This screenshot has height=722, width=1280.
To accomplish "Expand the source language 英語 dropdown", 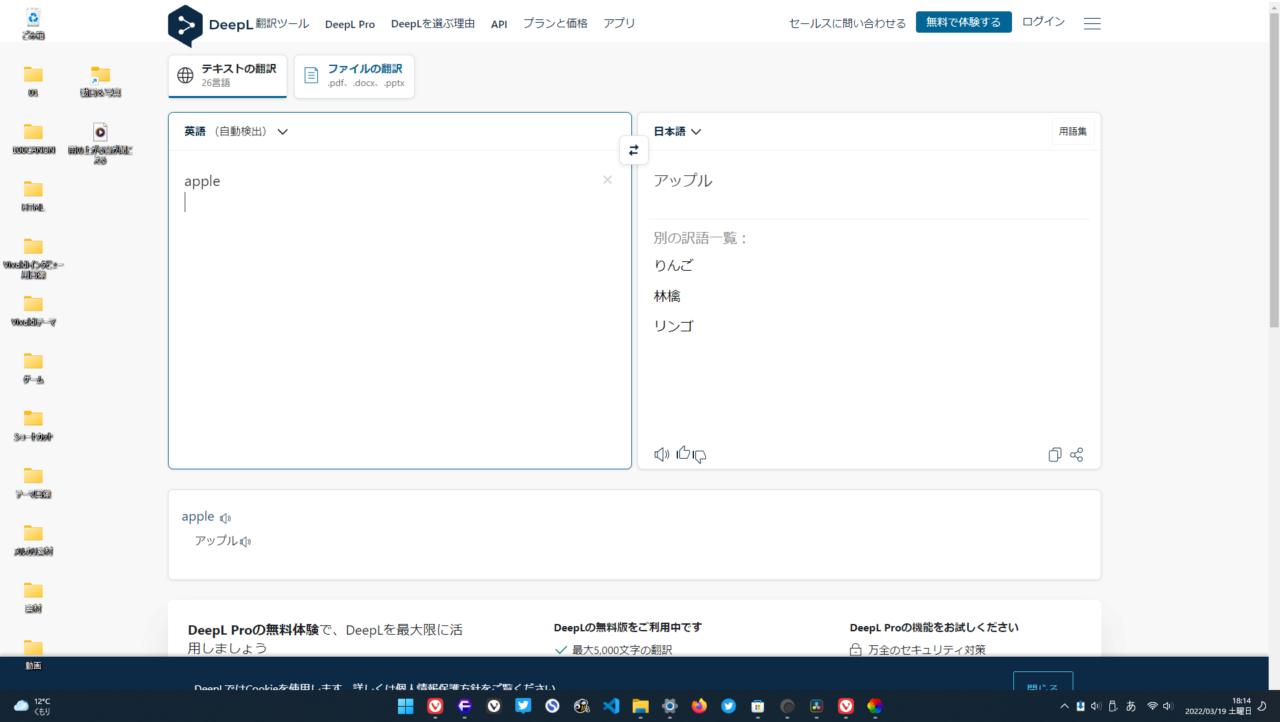I will click(236, 131).
